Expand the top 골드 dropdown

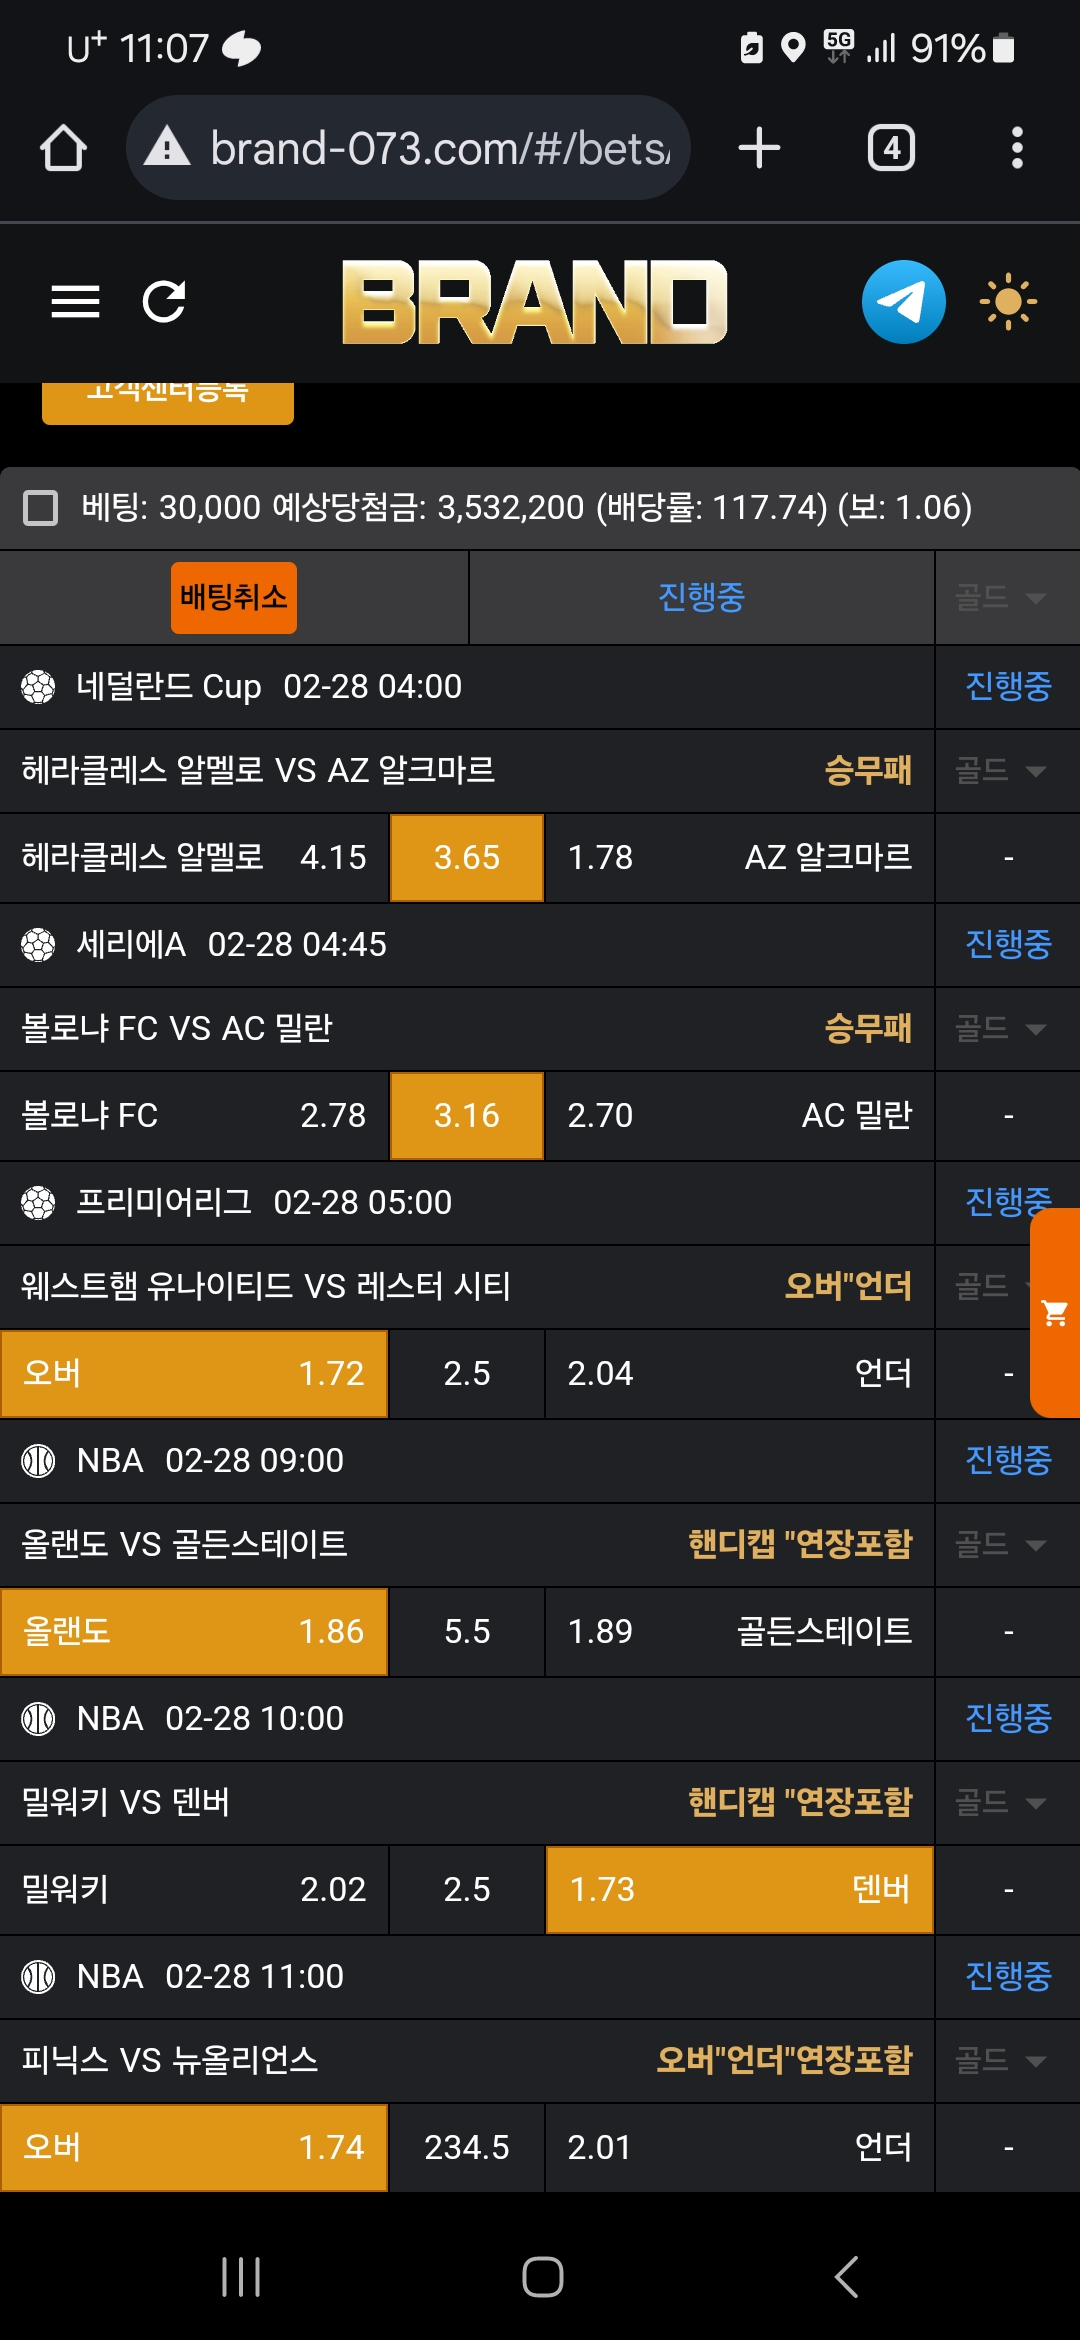point(1002,598)
